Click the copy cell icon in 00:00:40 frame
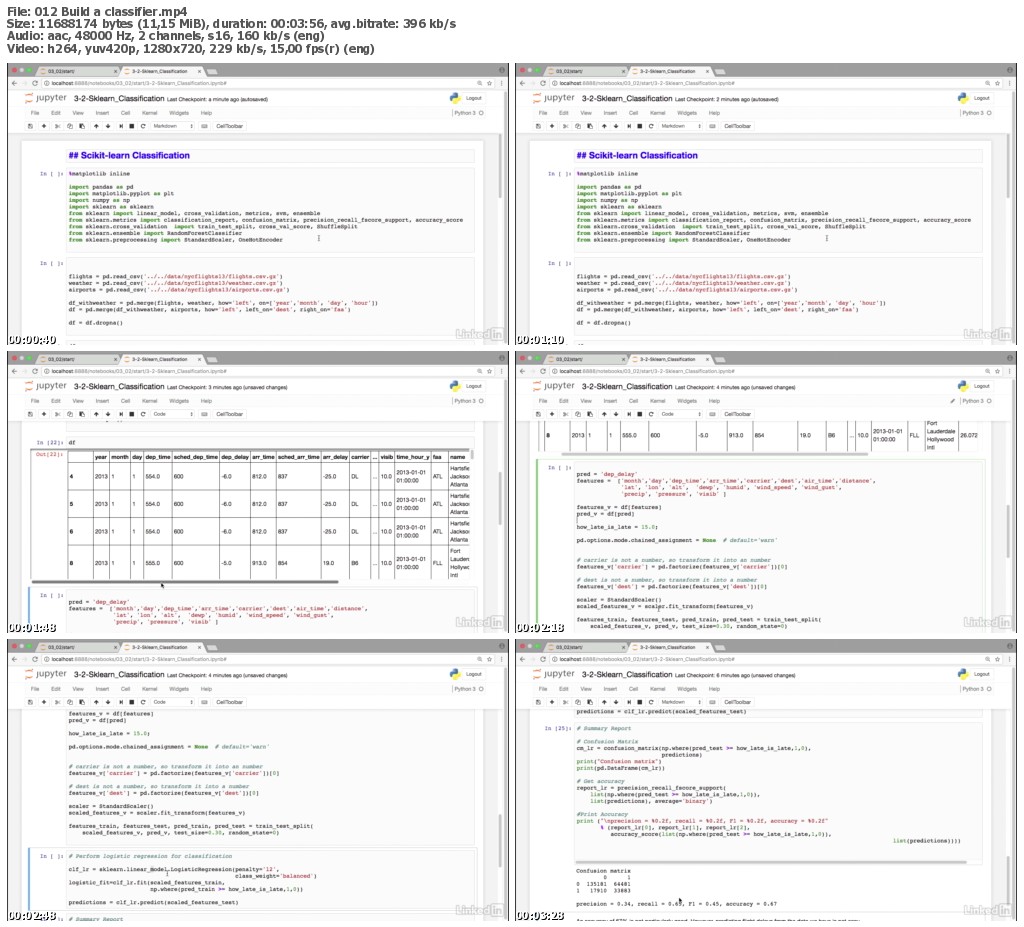Screen dimensions: 1024x927 [x=70, y=126]
